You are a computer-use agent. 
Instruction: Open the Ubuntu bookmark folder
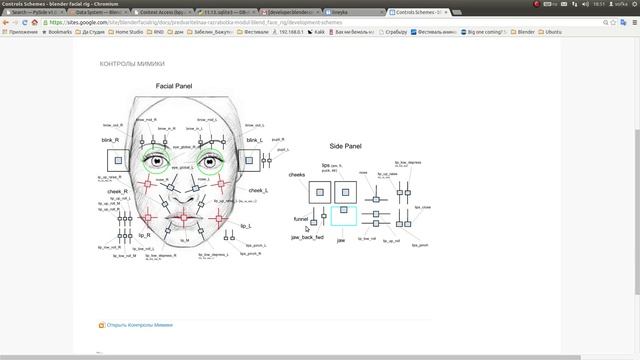(550, 32)
